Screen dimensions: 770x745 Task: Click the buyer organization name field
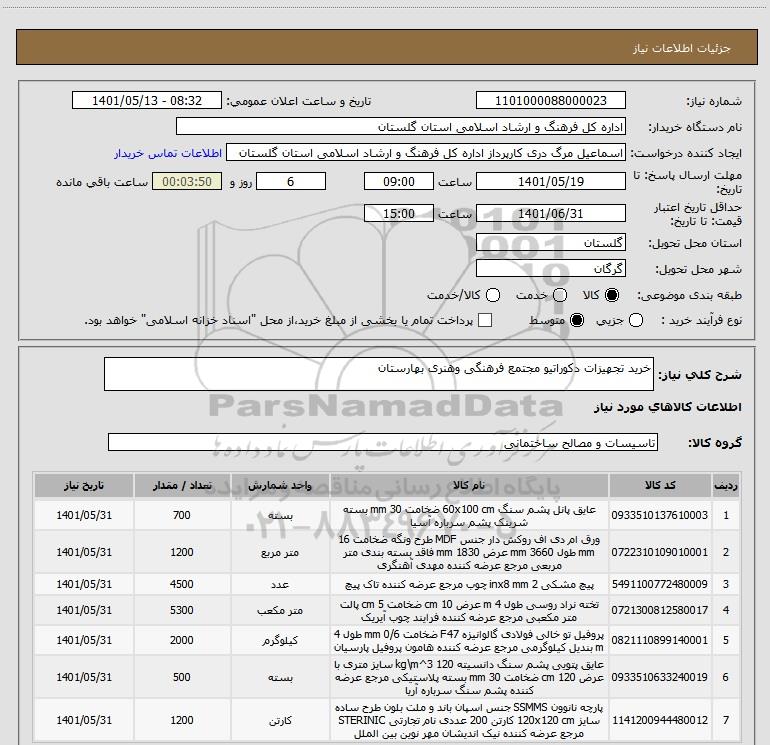click(401, 127)
